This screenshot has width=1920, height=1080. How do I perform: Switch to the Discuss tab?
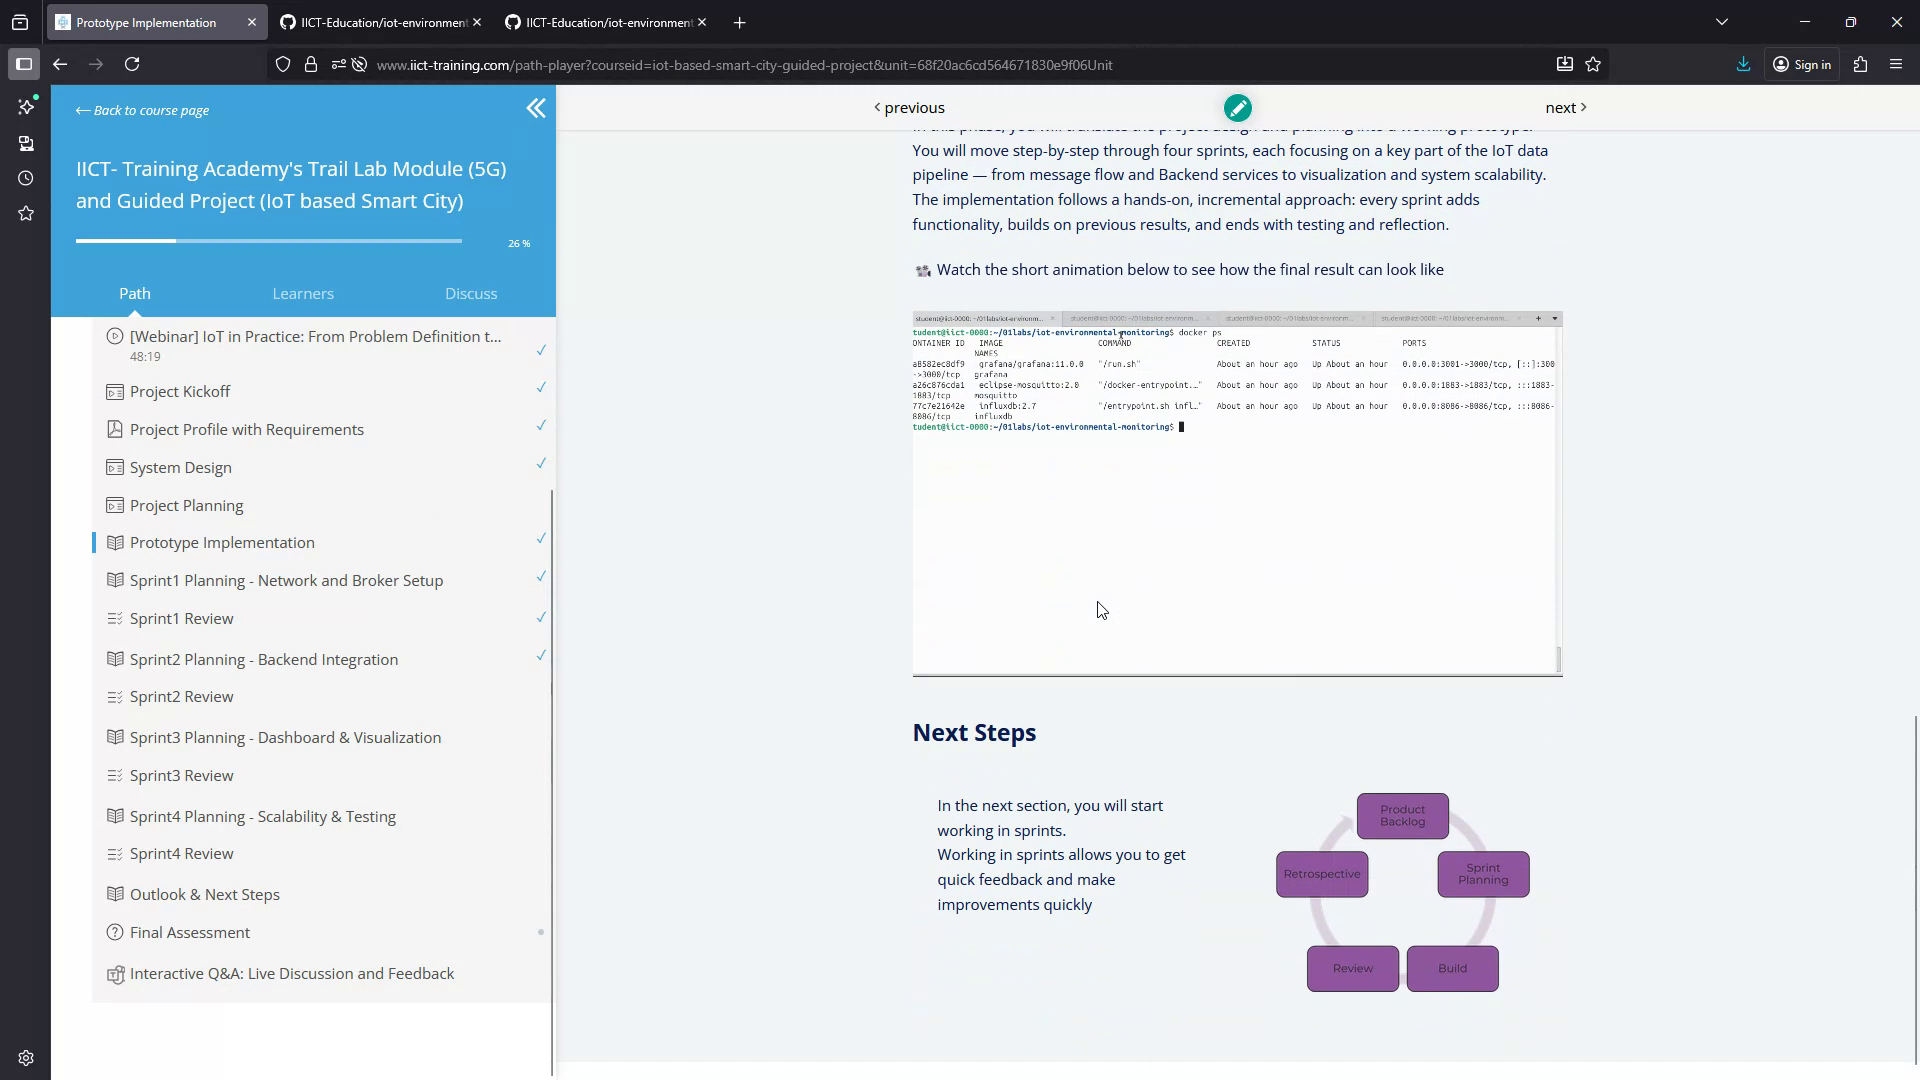471,293
